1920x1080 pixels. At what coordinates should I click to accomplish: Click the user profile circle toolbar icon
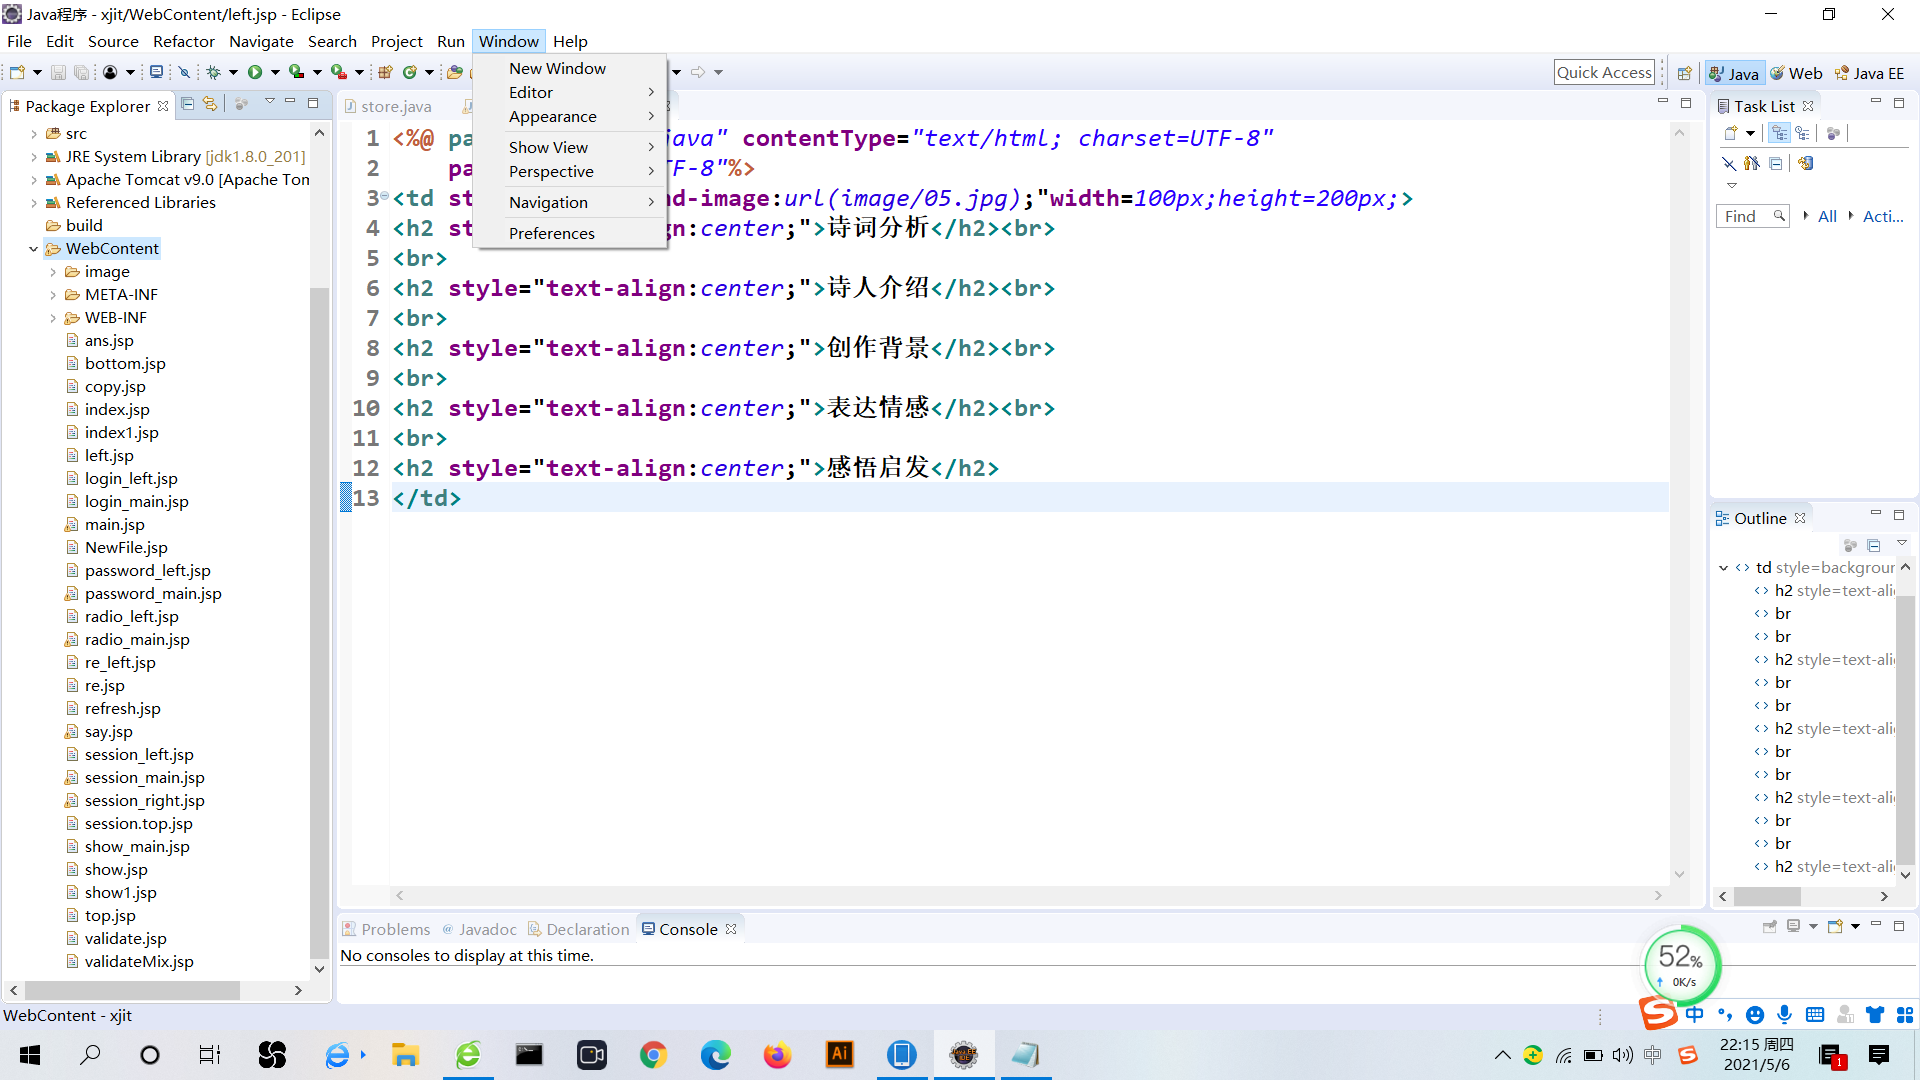pos(110,72)
